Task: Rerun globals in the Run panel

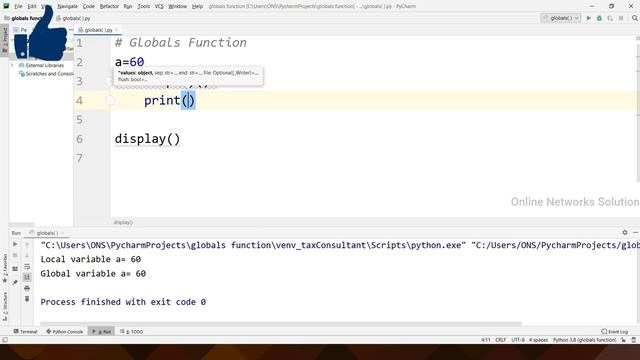Action: 15,244
